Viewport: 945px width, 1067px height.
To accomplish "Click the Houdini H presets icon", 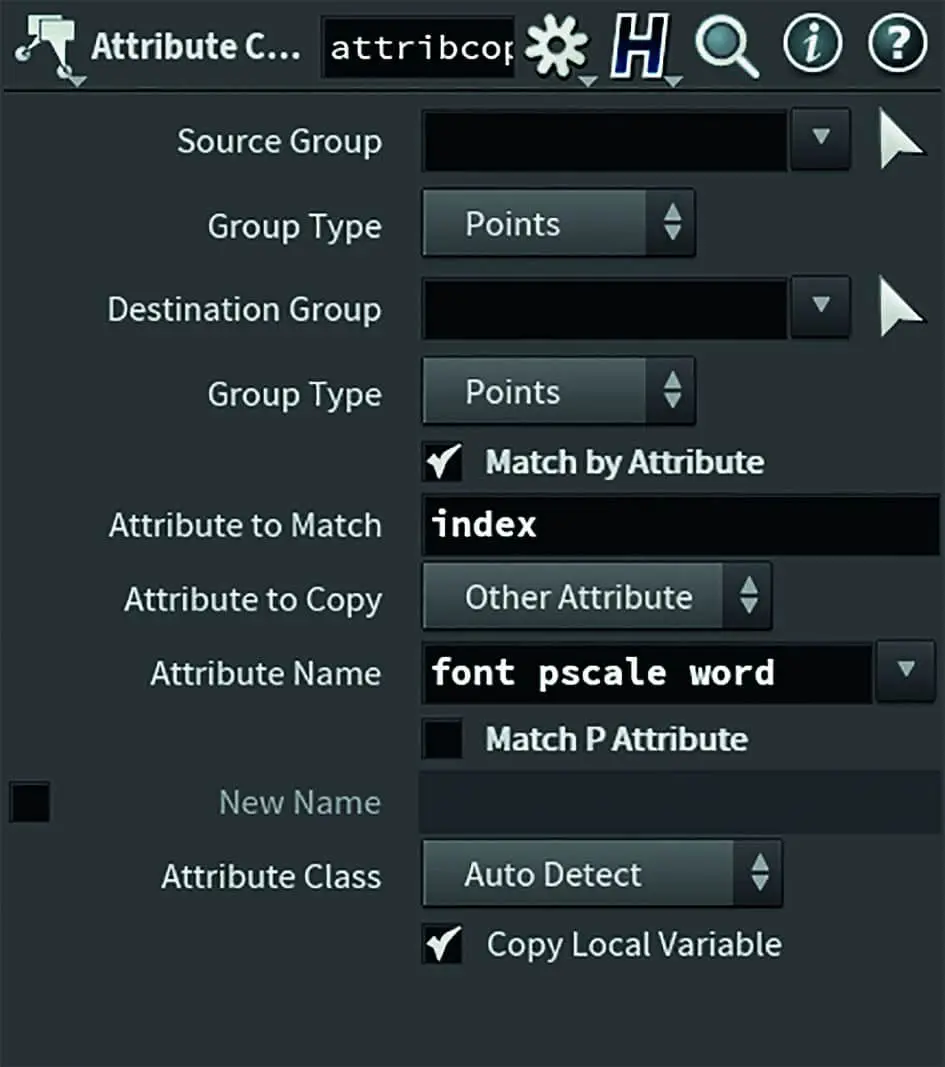I will [638, 46].
